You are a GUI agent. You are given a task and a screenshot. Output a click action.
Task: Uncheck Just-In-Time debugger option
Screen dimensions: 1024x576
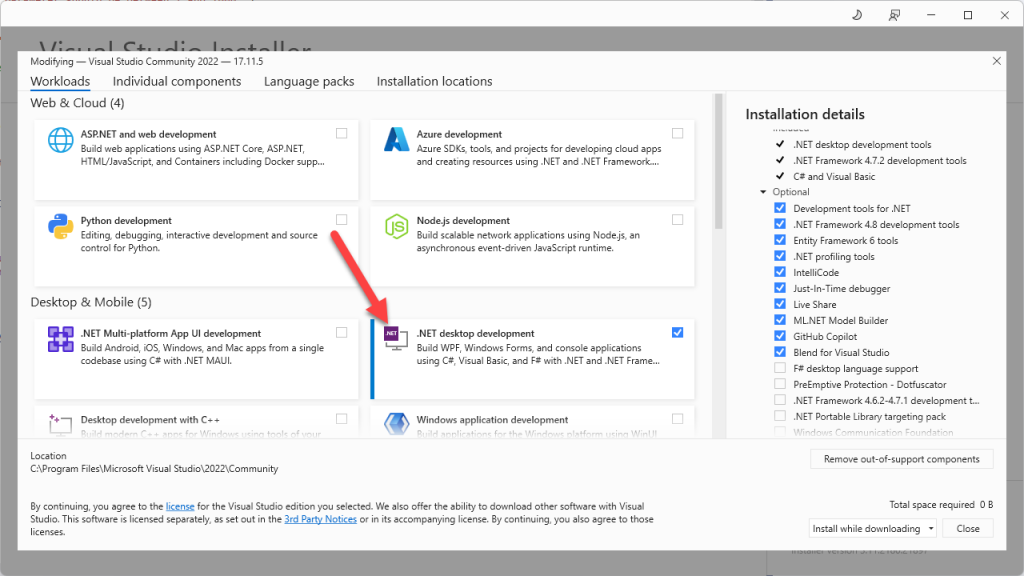click(780, 288)
